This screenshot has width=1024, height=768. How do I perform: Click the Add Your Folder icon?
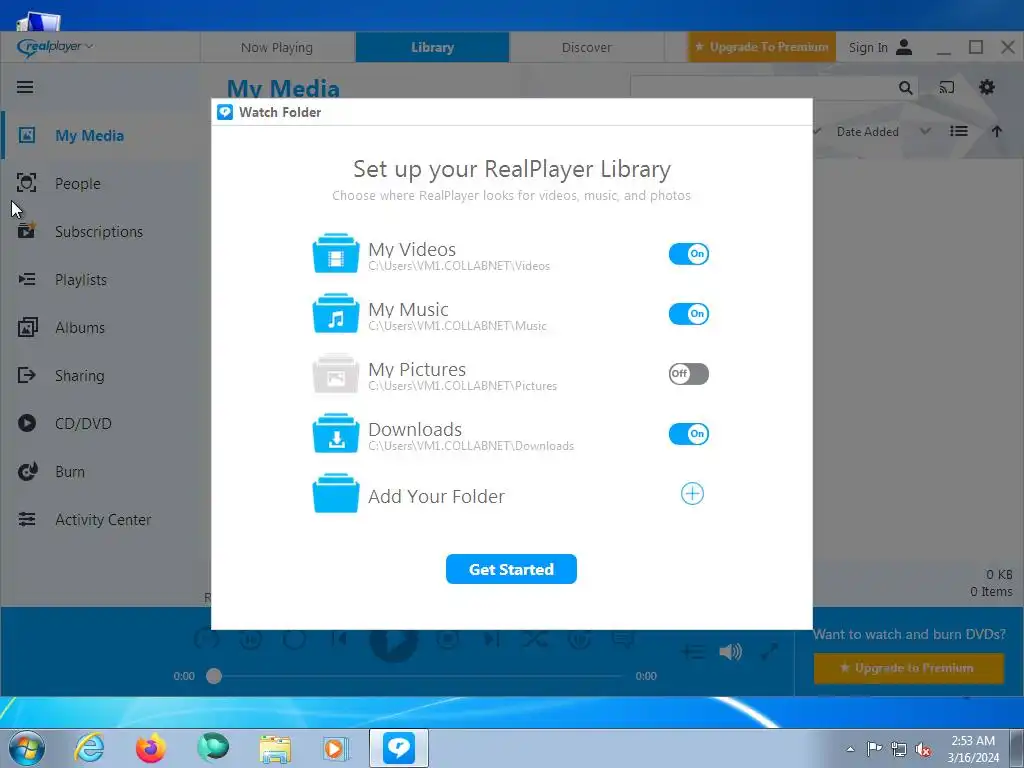tap(336, 494)
